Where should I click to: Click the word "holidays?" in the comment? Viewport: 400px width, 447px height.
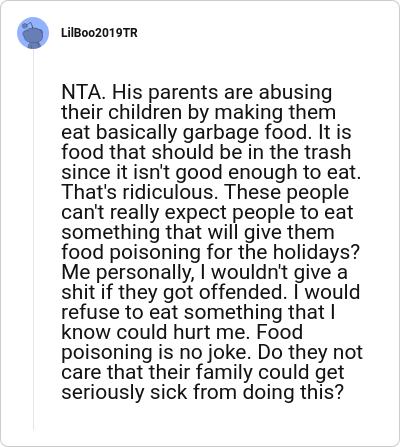[x=317, y=253]
